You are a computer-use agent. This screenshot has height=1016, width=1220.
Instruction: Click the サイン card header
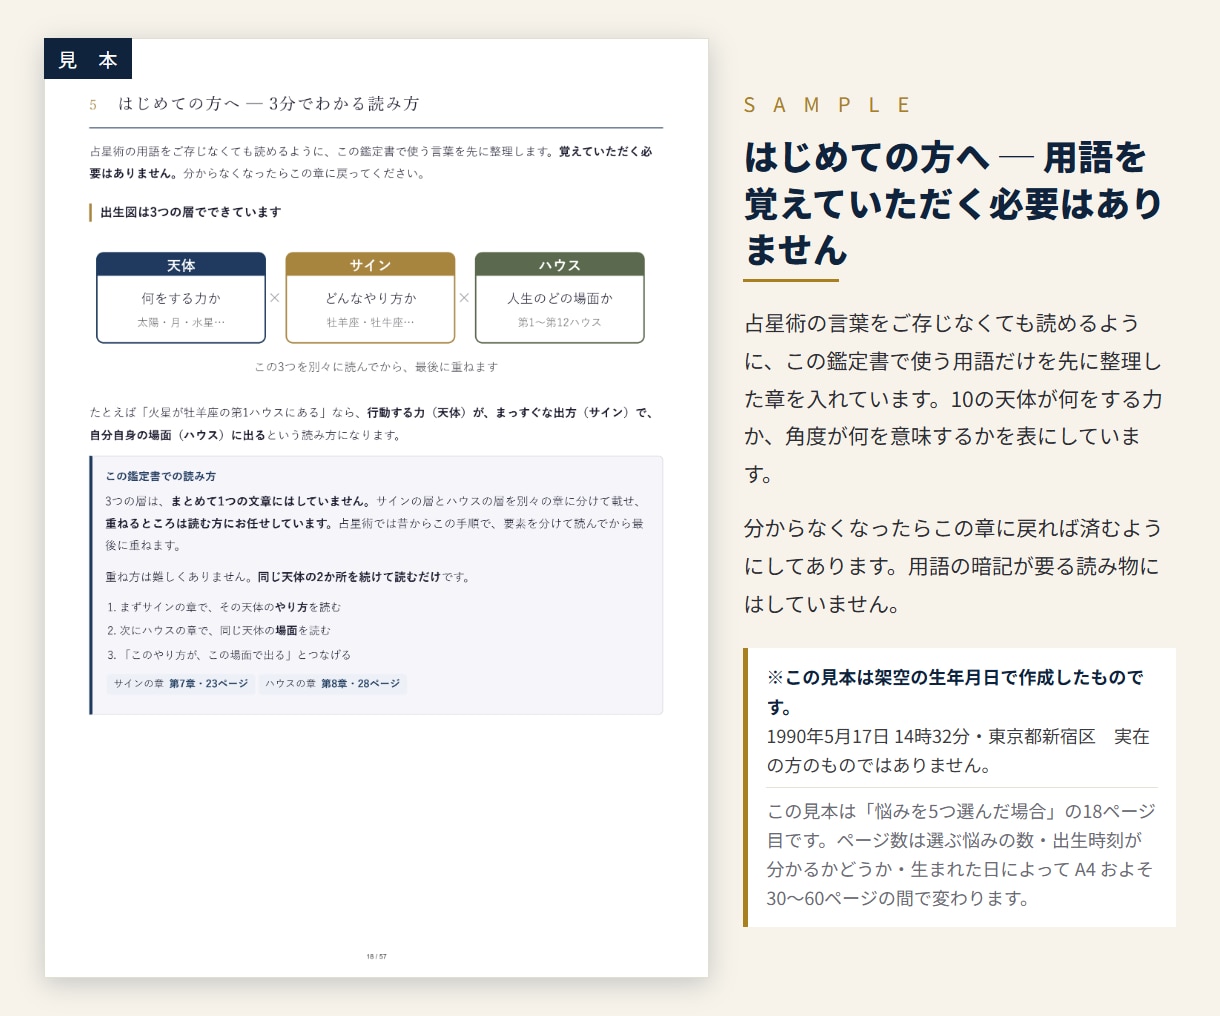tap(370, 265)
